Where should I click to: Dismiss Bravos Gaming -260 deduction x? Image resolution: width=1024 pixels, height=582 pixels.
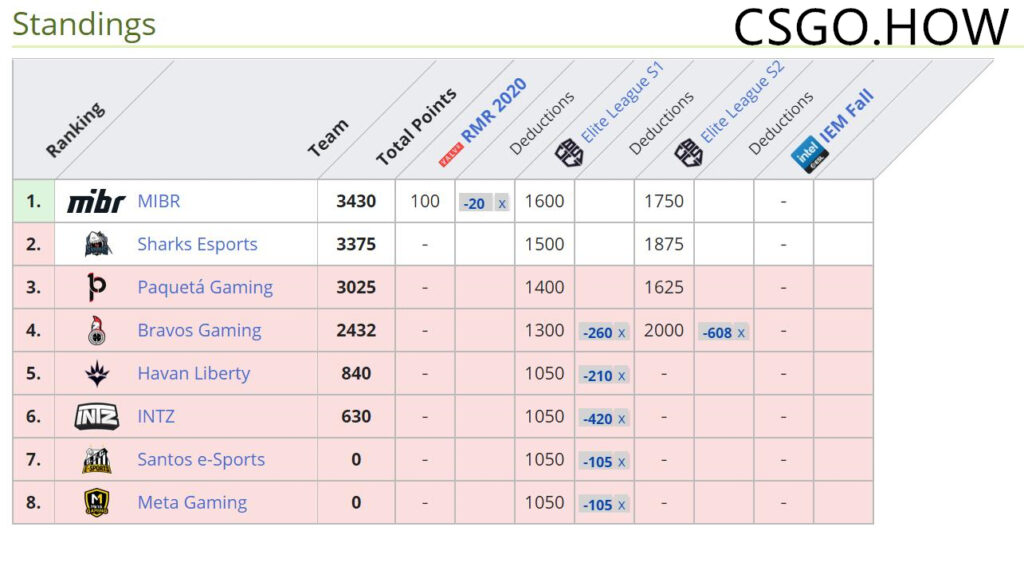[x=621, y=333]
